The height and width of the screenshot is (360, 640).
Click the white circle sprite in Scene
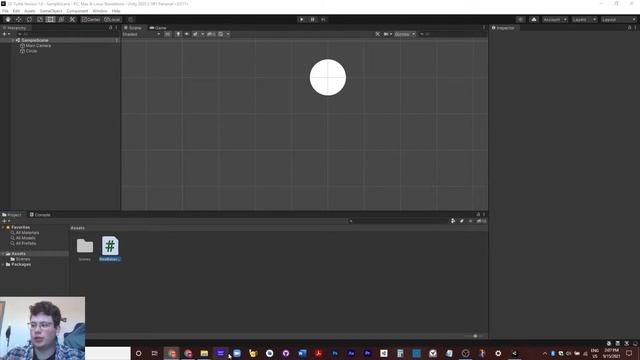328,77
